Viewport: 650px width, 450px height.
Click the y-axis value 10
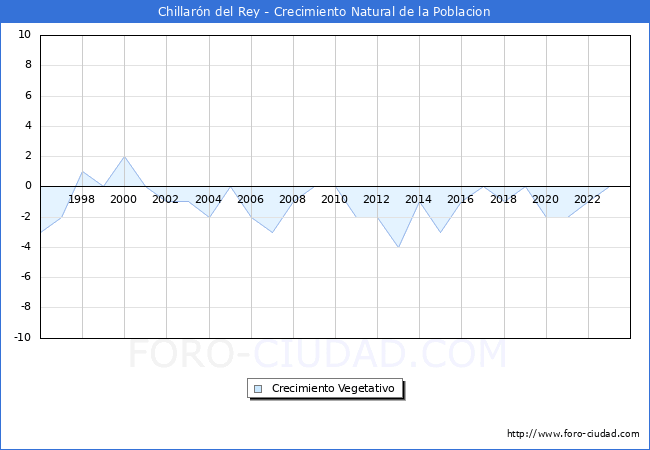(24, 35)
